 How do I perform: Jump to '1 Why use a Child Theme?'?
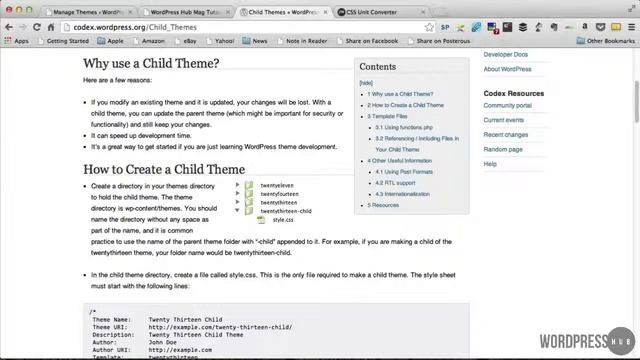400,94
